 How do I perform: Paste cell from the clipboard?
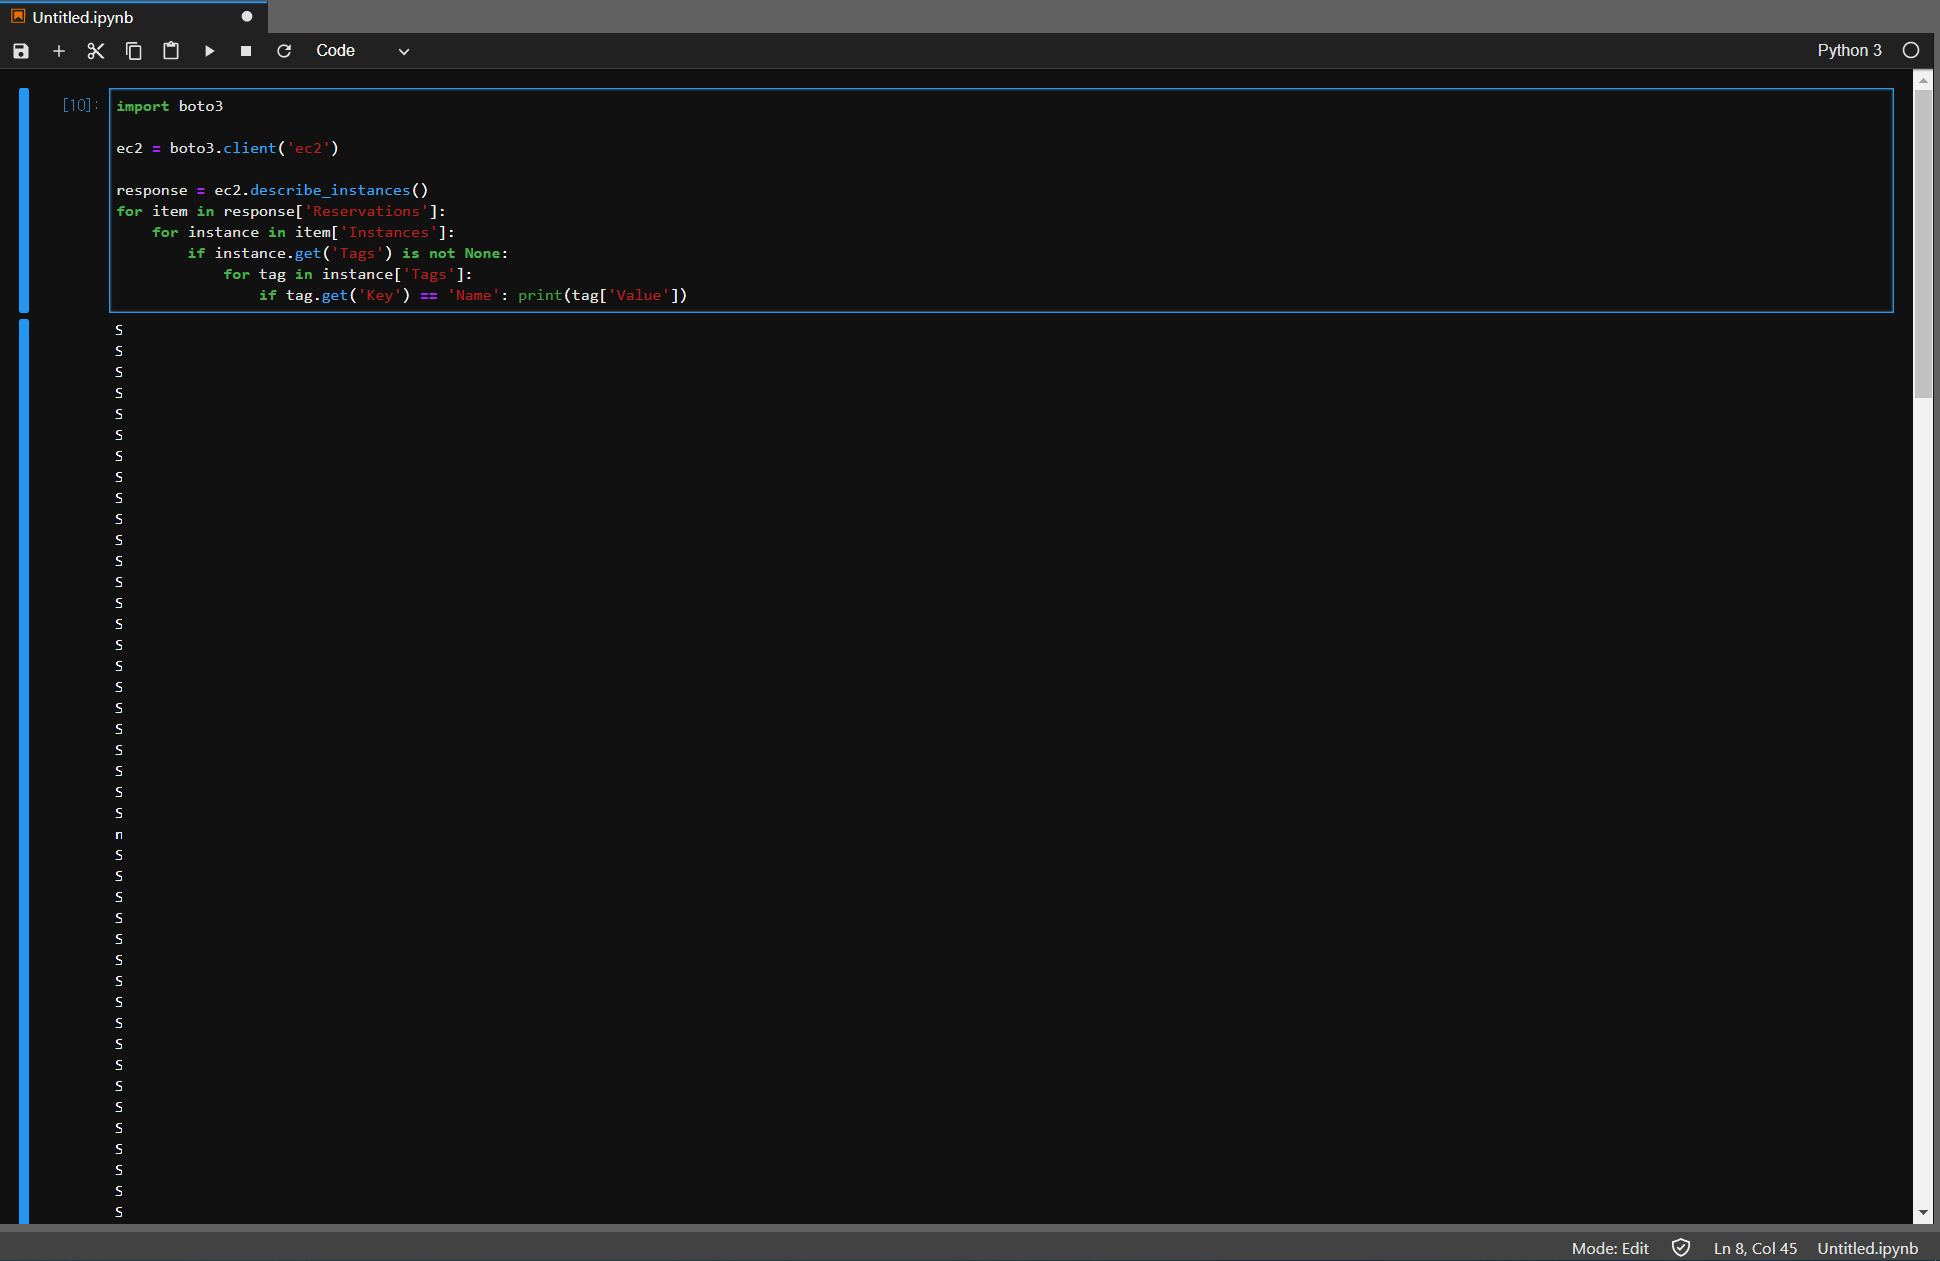171,51
